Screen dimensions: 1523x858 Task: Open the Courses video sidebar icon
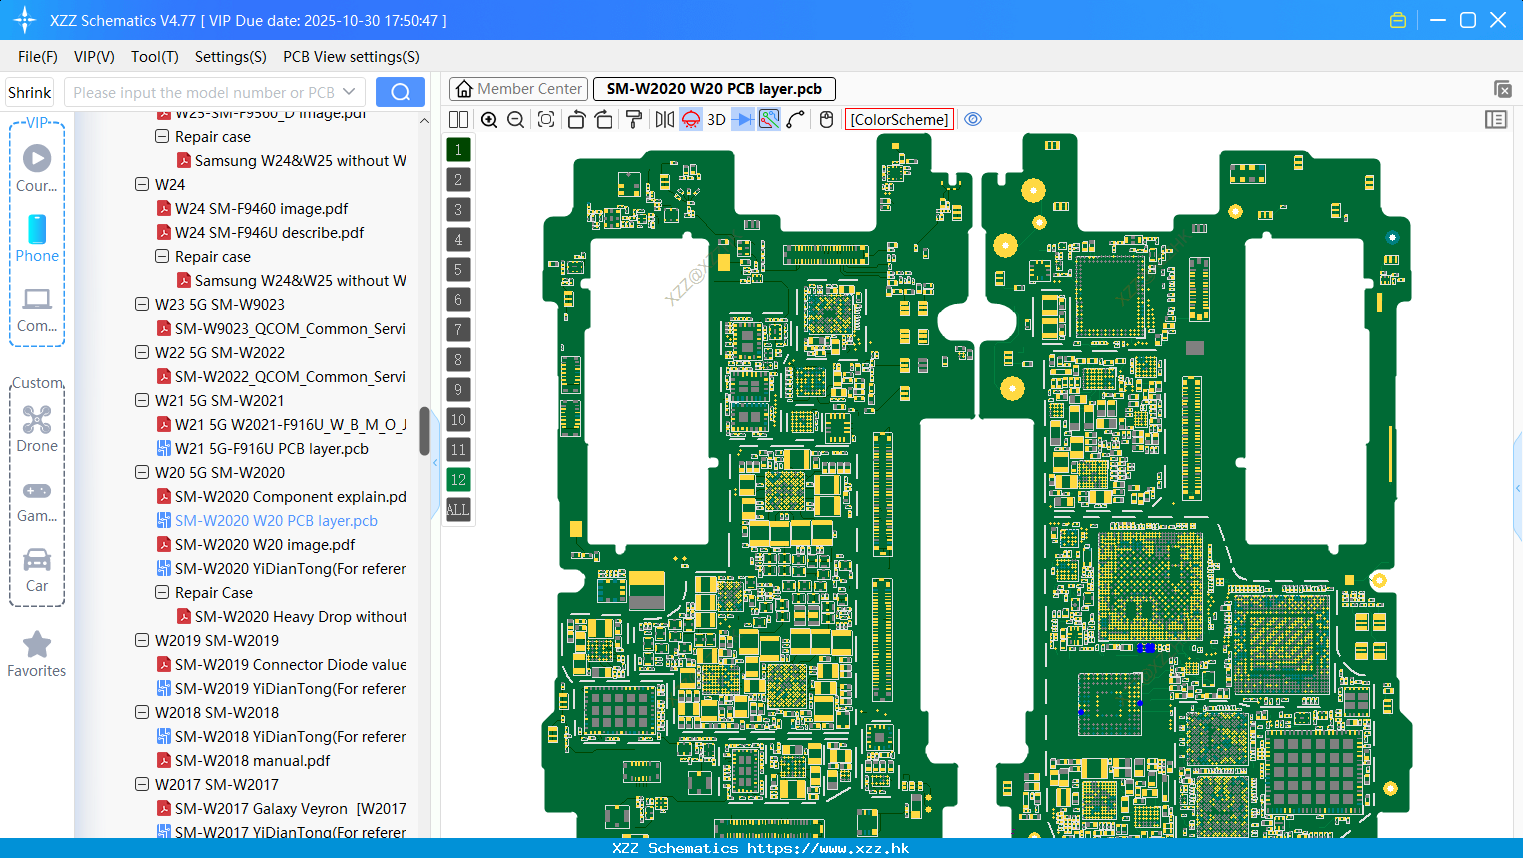[37, 167]
